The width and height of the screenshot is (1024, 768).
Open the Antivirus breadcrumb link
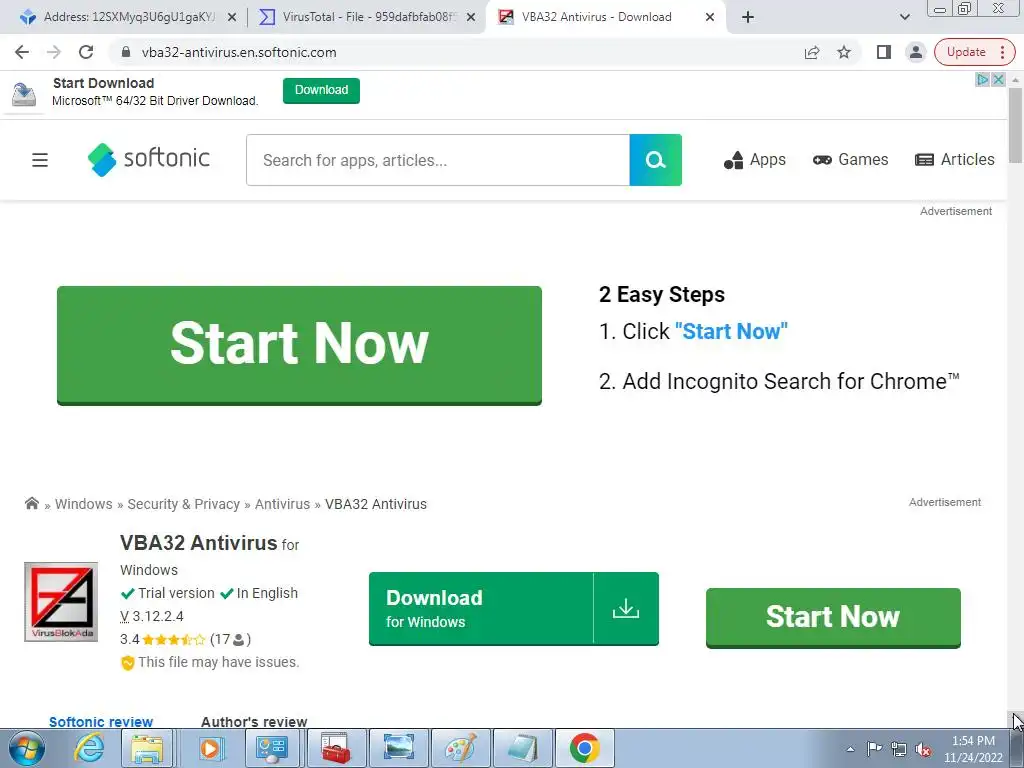282,504
